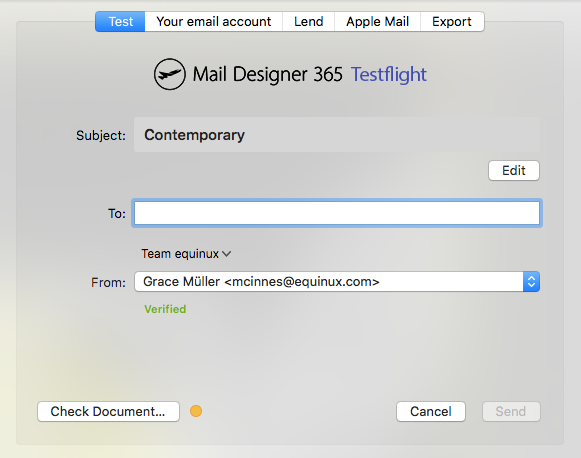The width and height of the screenshot is (581, 458).
Task: Click the Edit button
Action: 514,170
